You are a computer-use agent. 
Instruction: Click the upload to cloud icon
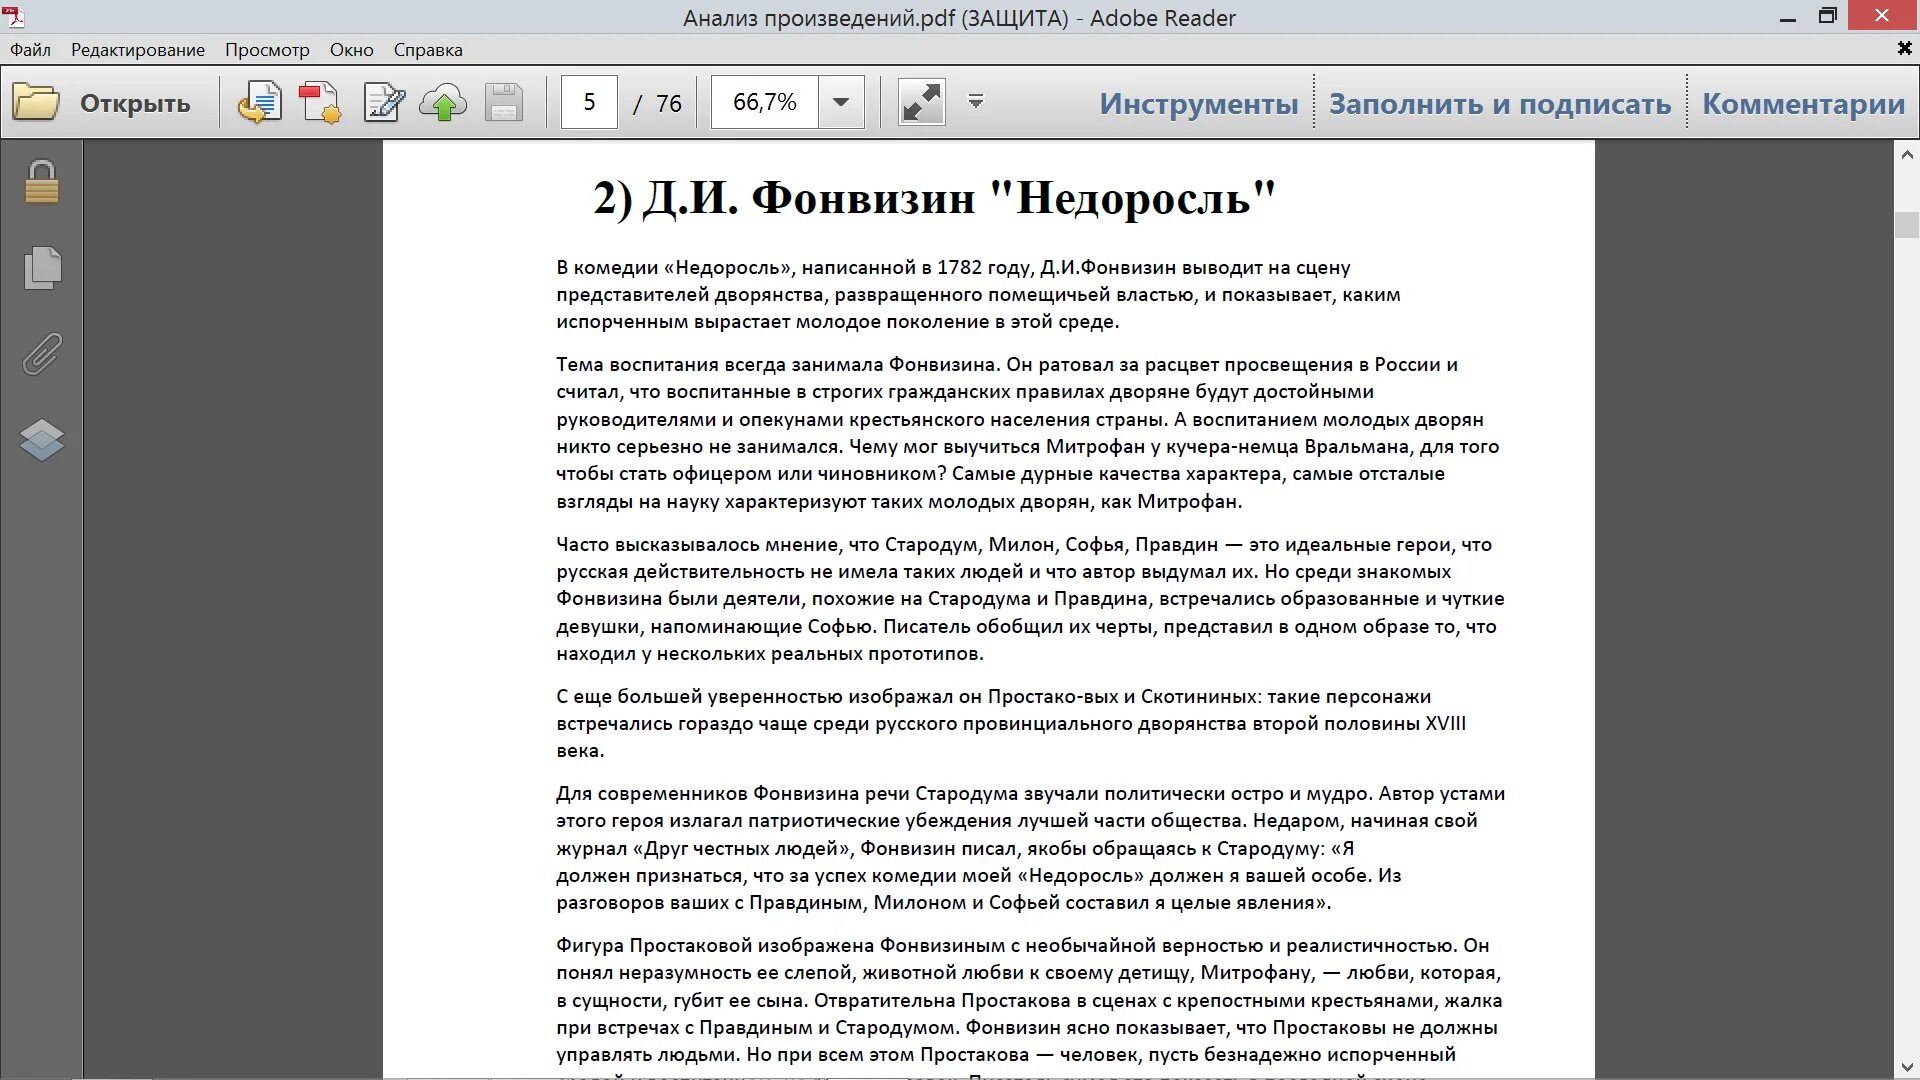point(443,103)
